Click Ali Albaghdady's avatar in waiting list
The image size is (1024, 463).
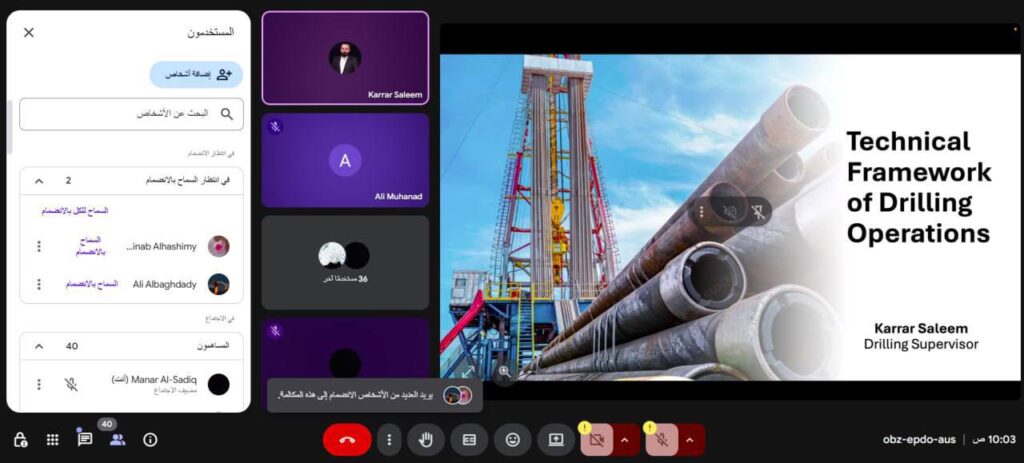(219, 284)
